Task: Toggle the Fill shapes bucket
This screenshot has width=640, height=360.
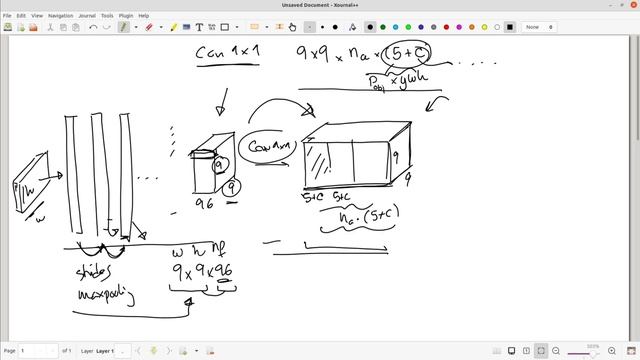Action: point(352,27)
